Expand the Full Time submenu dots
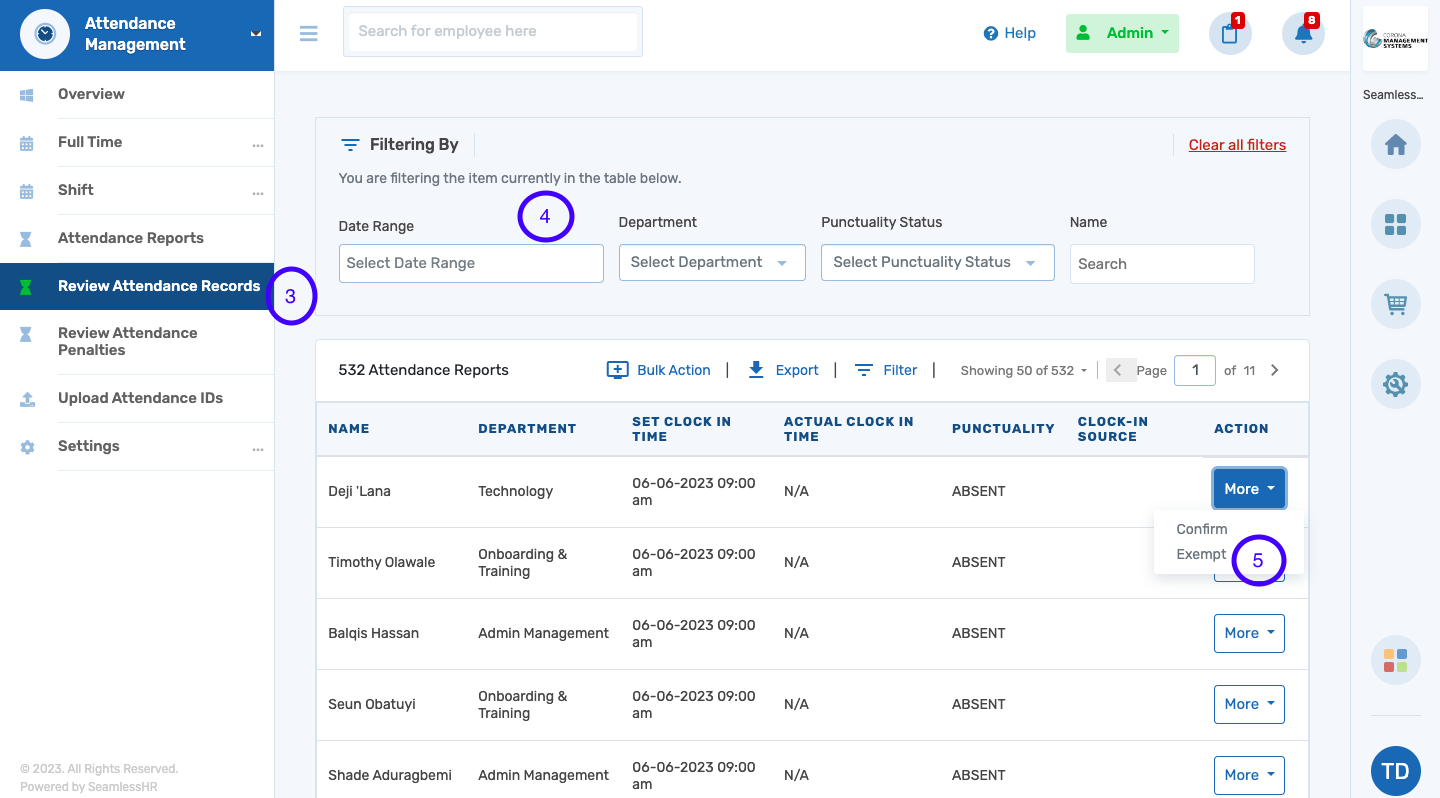The height and width of the screenshot is (798, 1440). (258, 144)
